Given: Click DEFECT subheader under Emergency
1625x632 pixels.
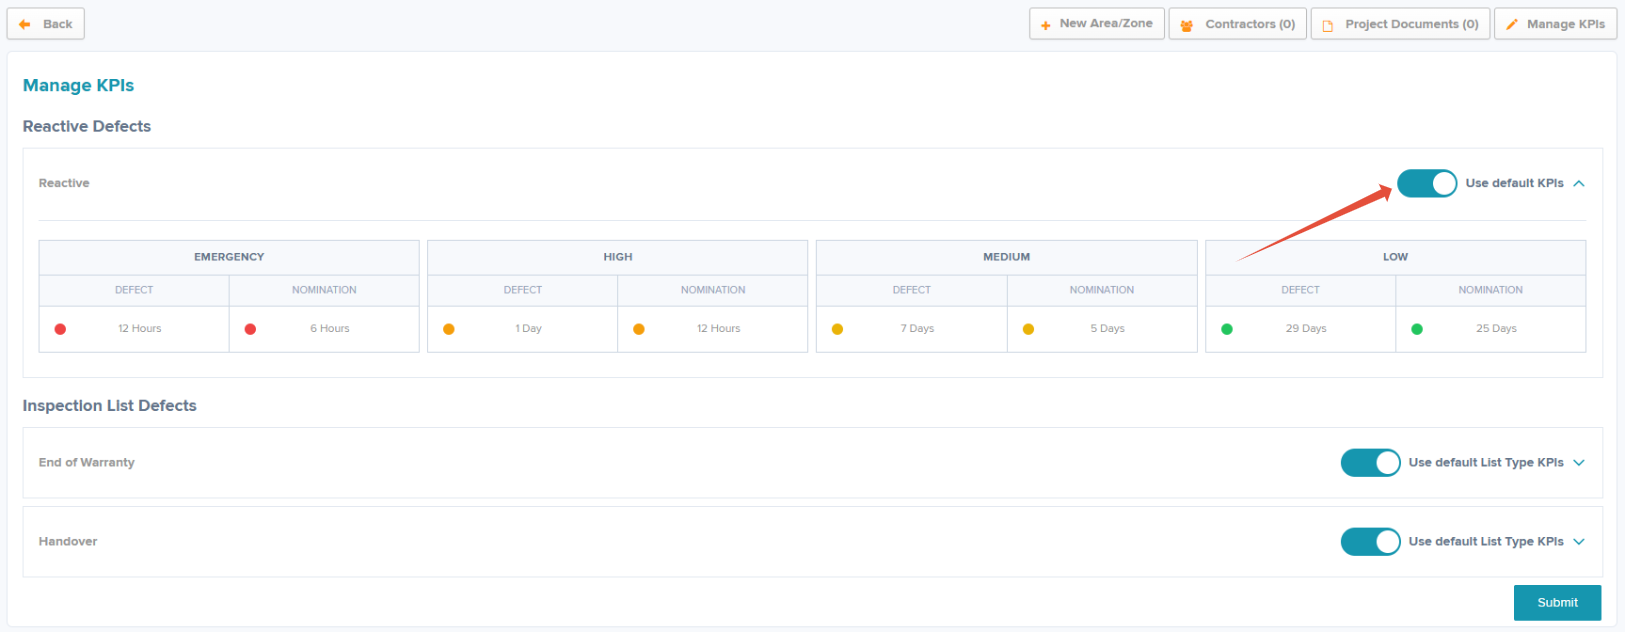Looking at the screenshot, I should point(134,290).
